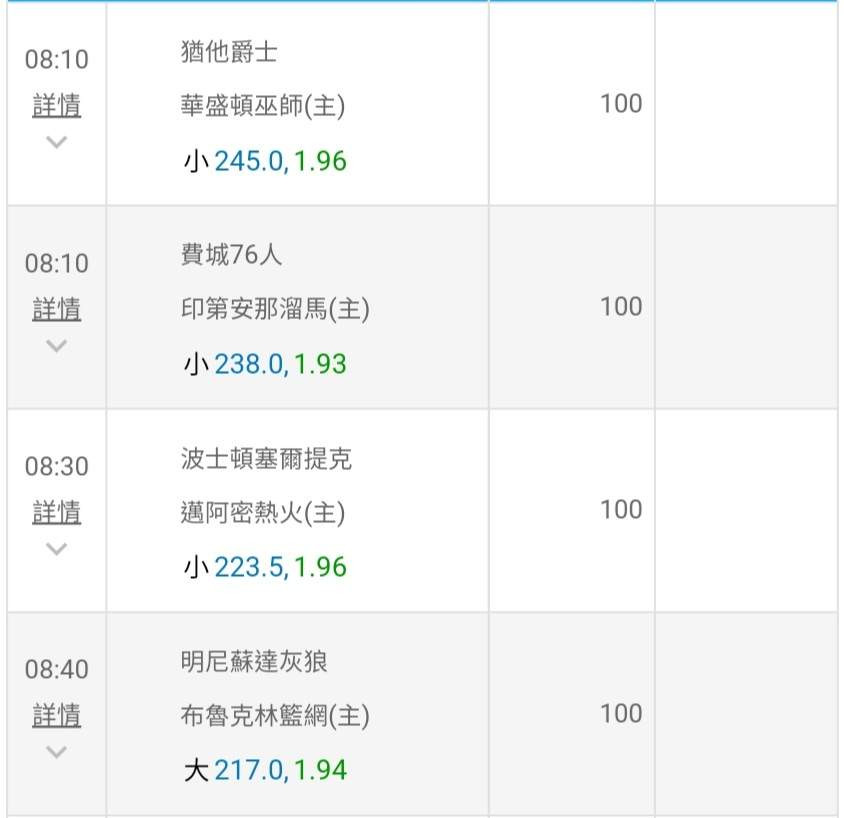Open 詳情 link for 費城76人 game
This screenshot has height=818, width=844.
pyautogui.click(x=57, y=310)
